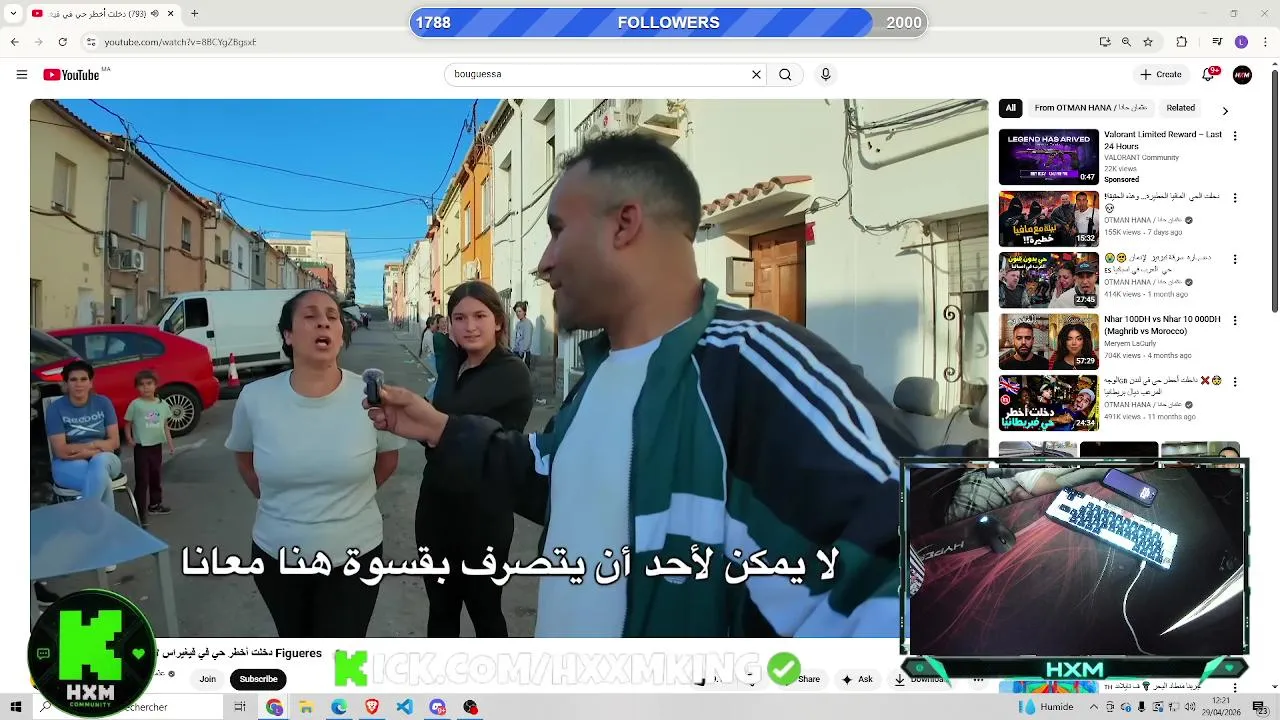Go forward in browser history
The width and height of the screenshot is (1280, 720).
click(38, 42)
